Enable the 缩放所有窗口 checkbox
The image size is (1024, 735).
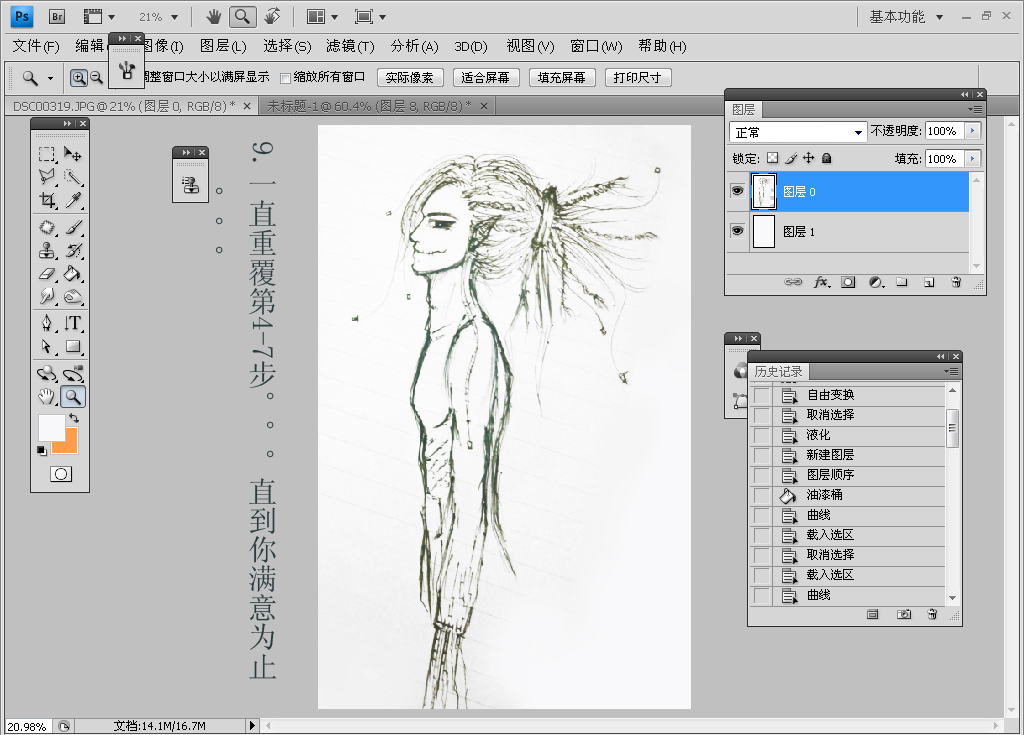[x=286, y=78]
